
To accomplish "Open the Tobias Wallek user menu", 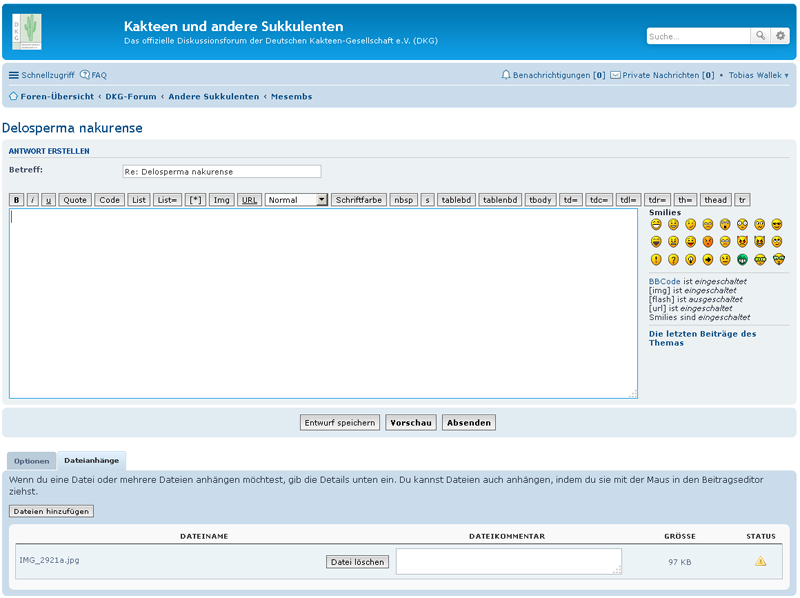I will [758, 75].
